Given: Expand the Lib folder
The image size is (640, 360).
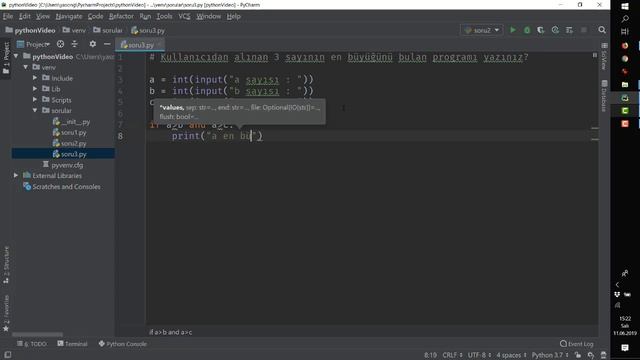Looking at the screenshot, I should point(35,89).
